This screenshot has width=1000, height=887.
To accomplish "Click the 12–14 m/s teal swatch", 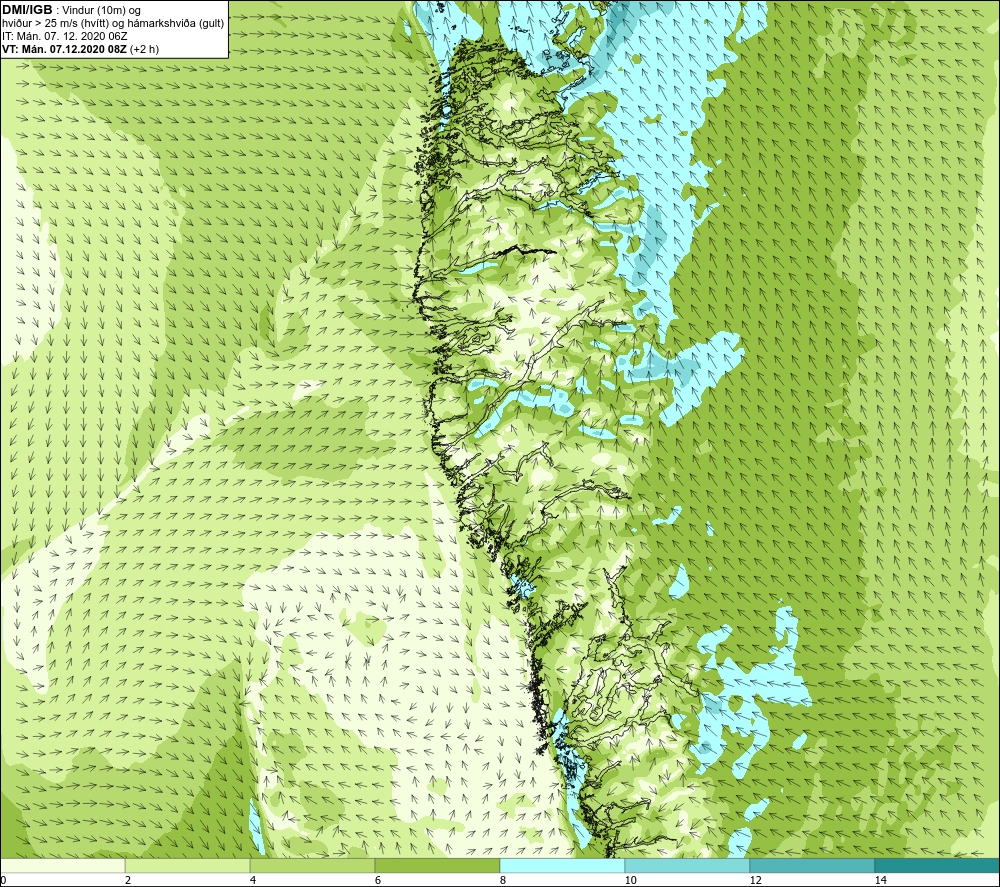I will pyautogui.click(x=812, y=866).
